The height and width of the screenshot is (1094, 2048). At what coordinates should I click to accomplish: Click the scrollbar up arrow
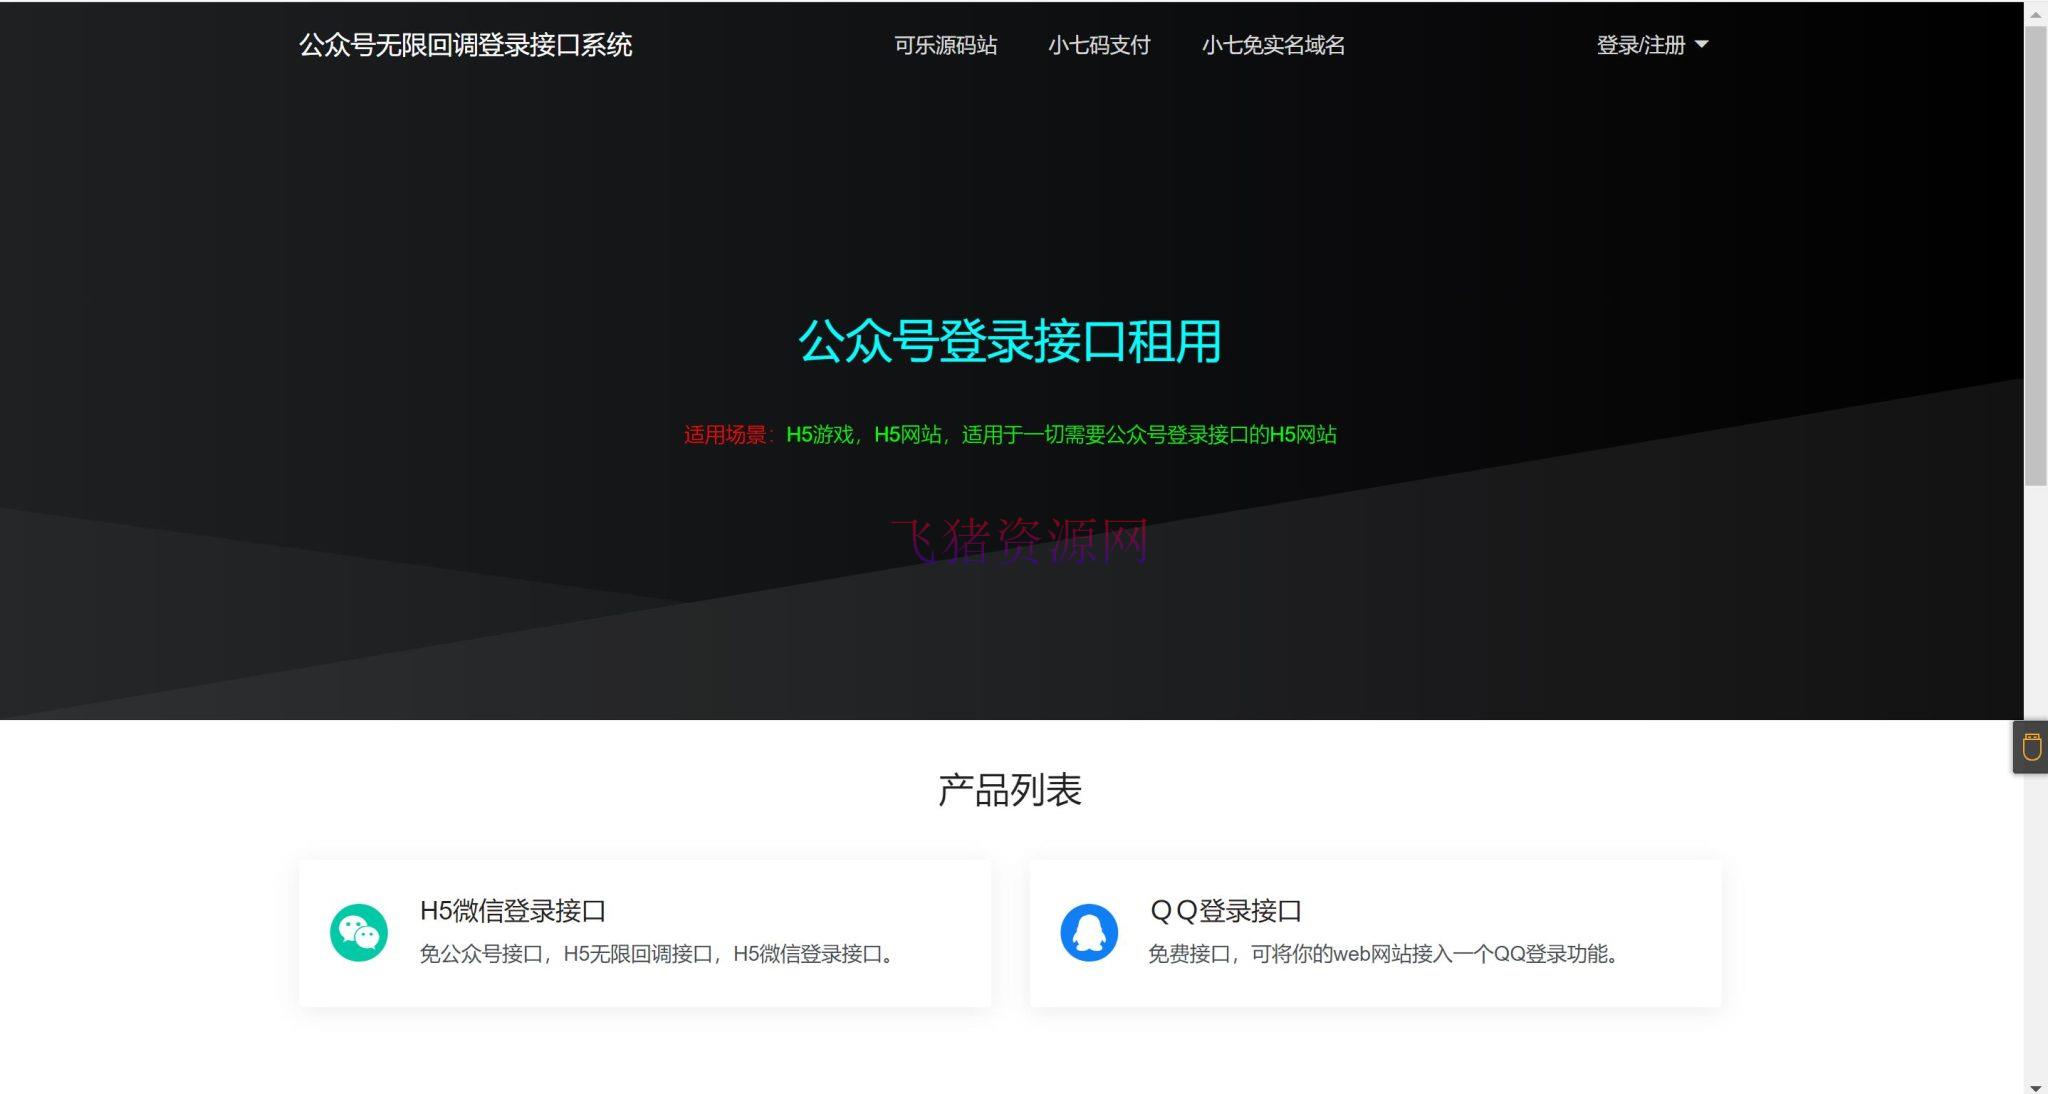tap(2037, 13)
